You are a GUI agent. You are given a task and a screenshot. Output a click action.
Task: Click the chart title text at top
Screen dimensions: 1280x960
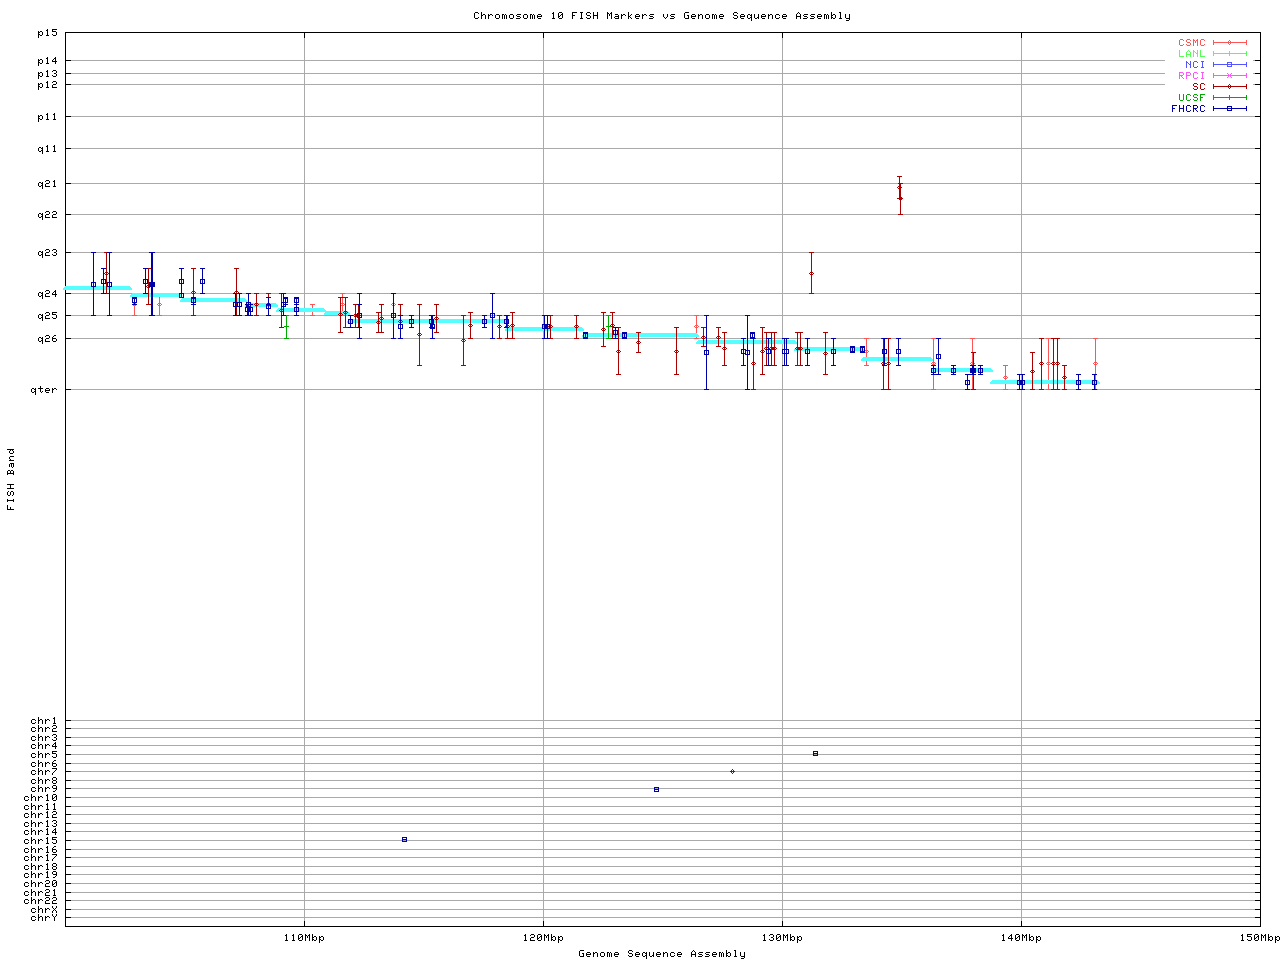point(662,16)
